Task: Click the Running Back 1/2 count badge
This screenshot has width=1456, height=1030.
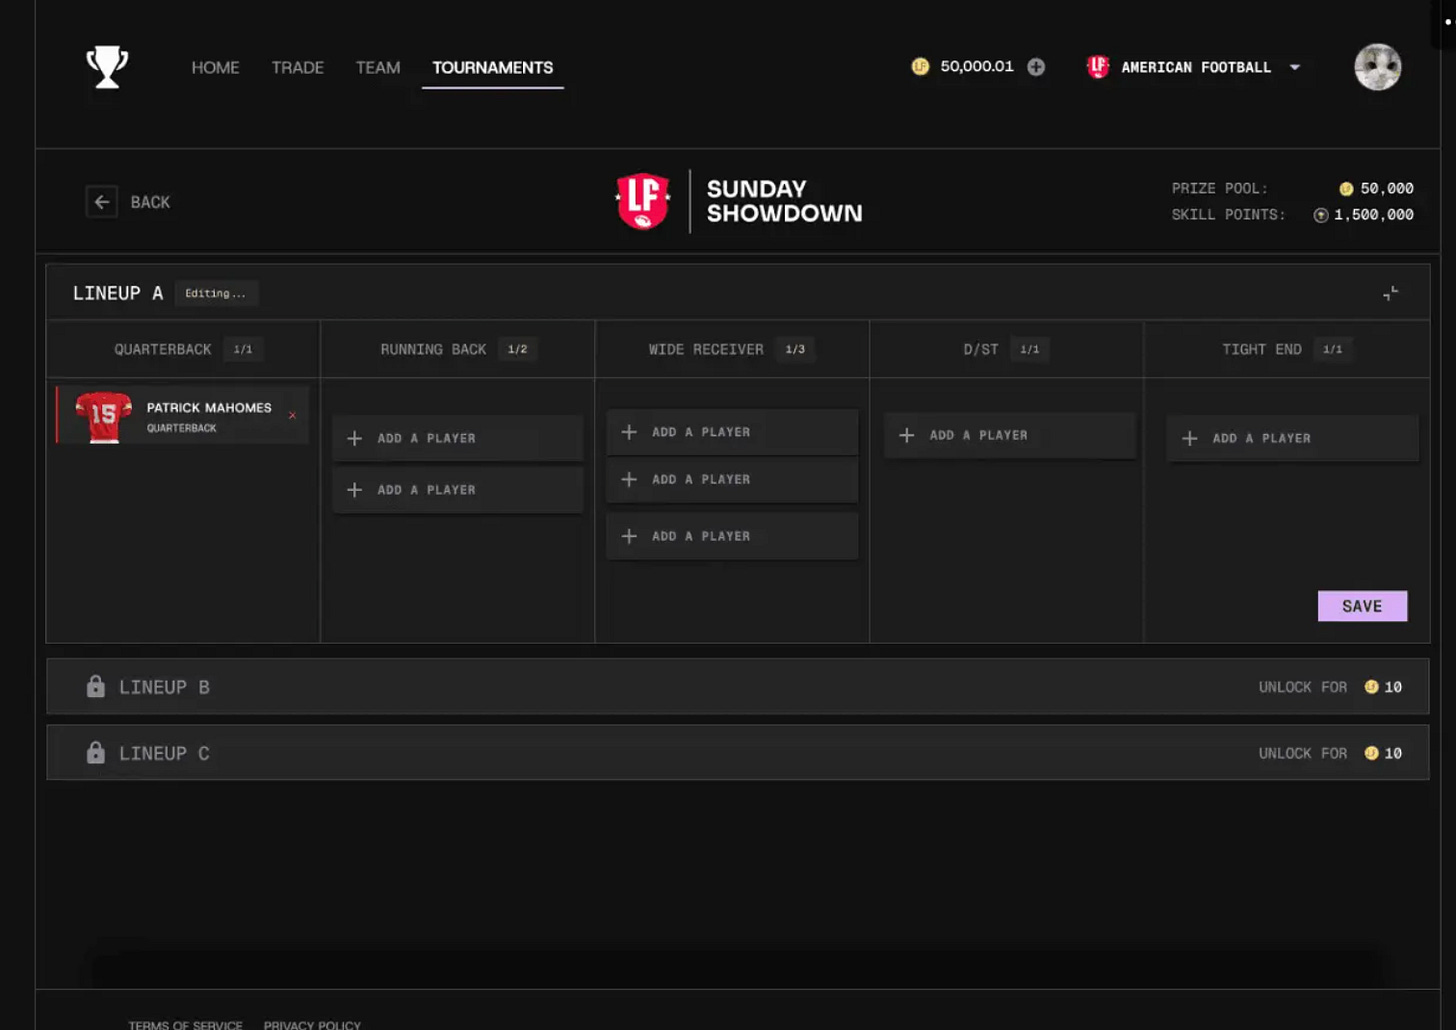Action: coord(517,349)
